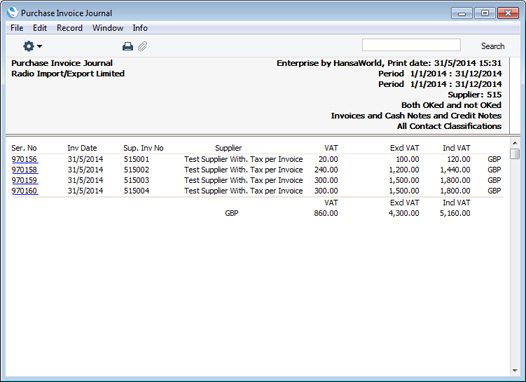Click Invoices and Cash Notes and Credit Notes
This screenshot has width=526, height=382.
click(416, 116)
